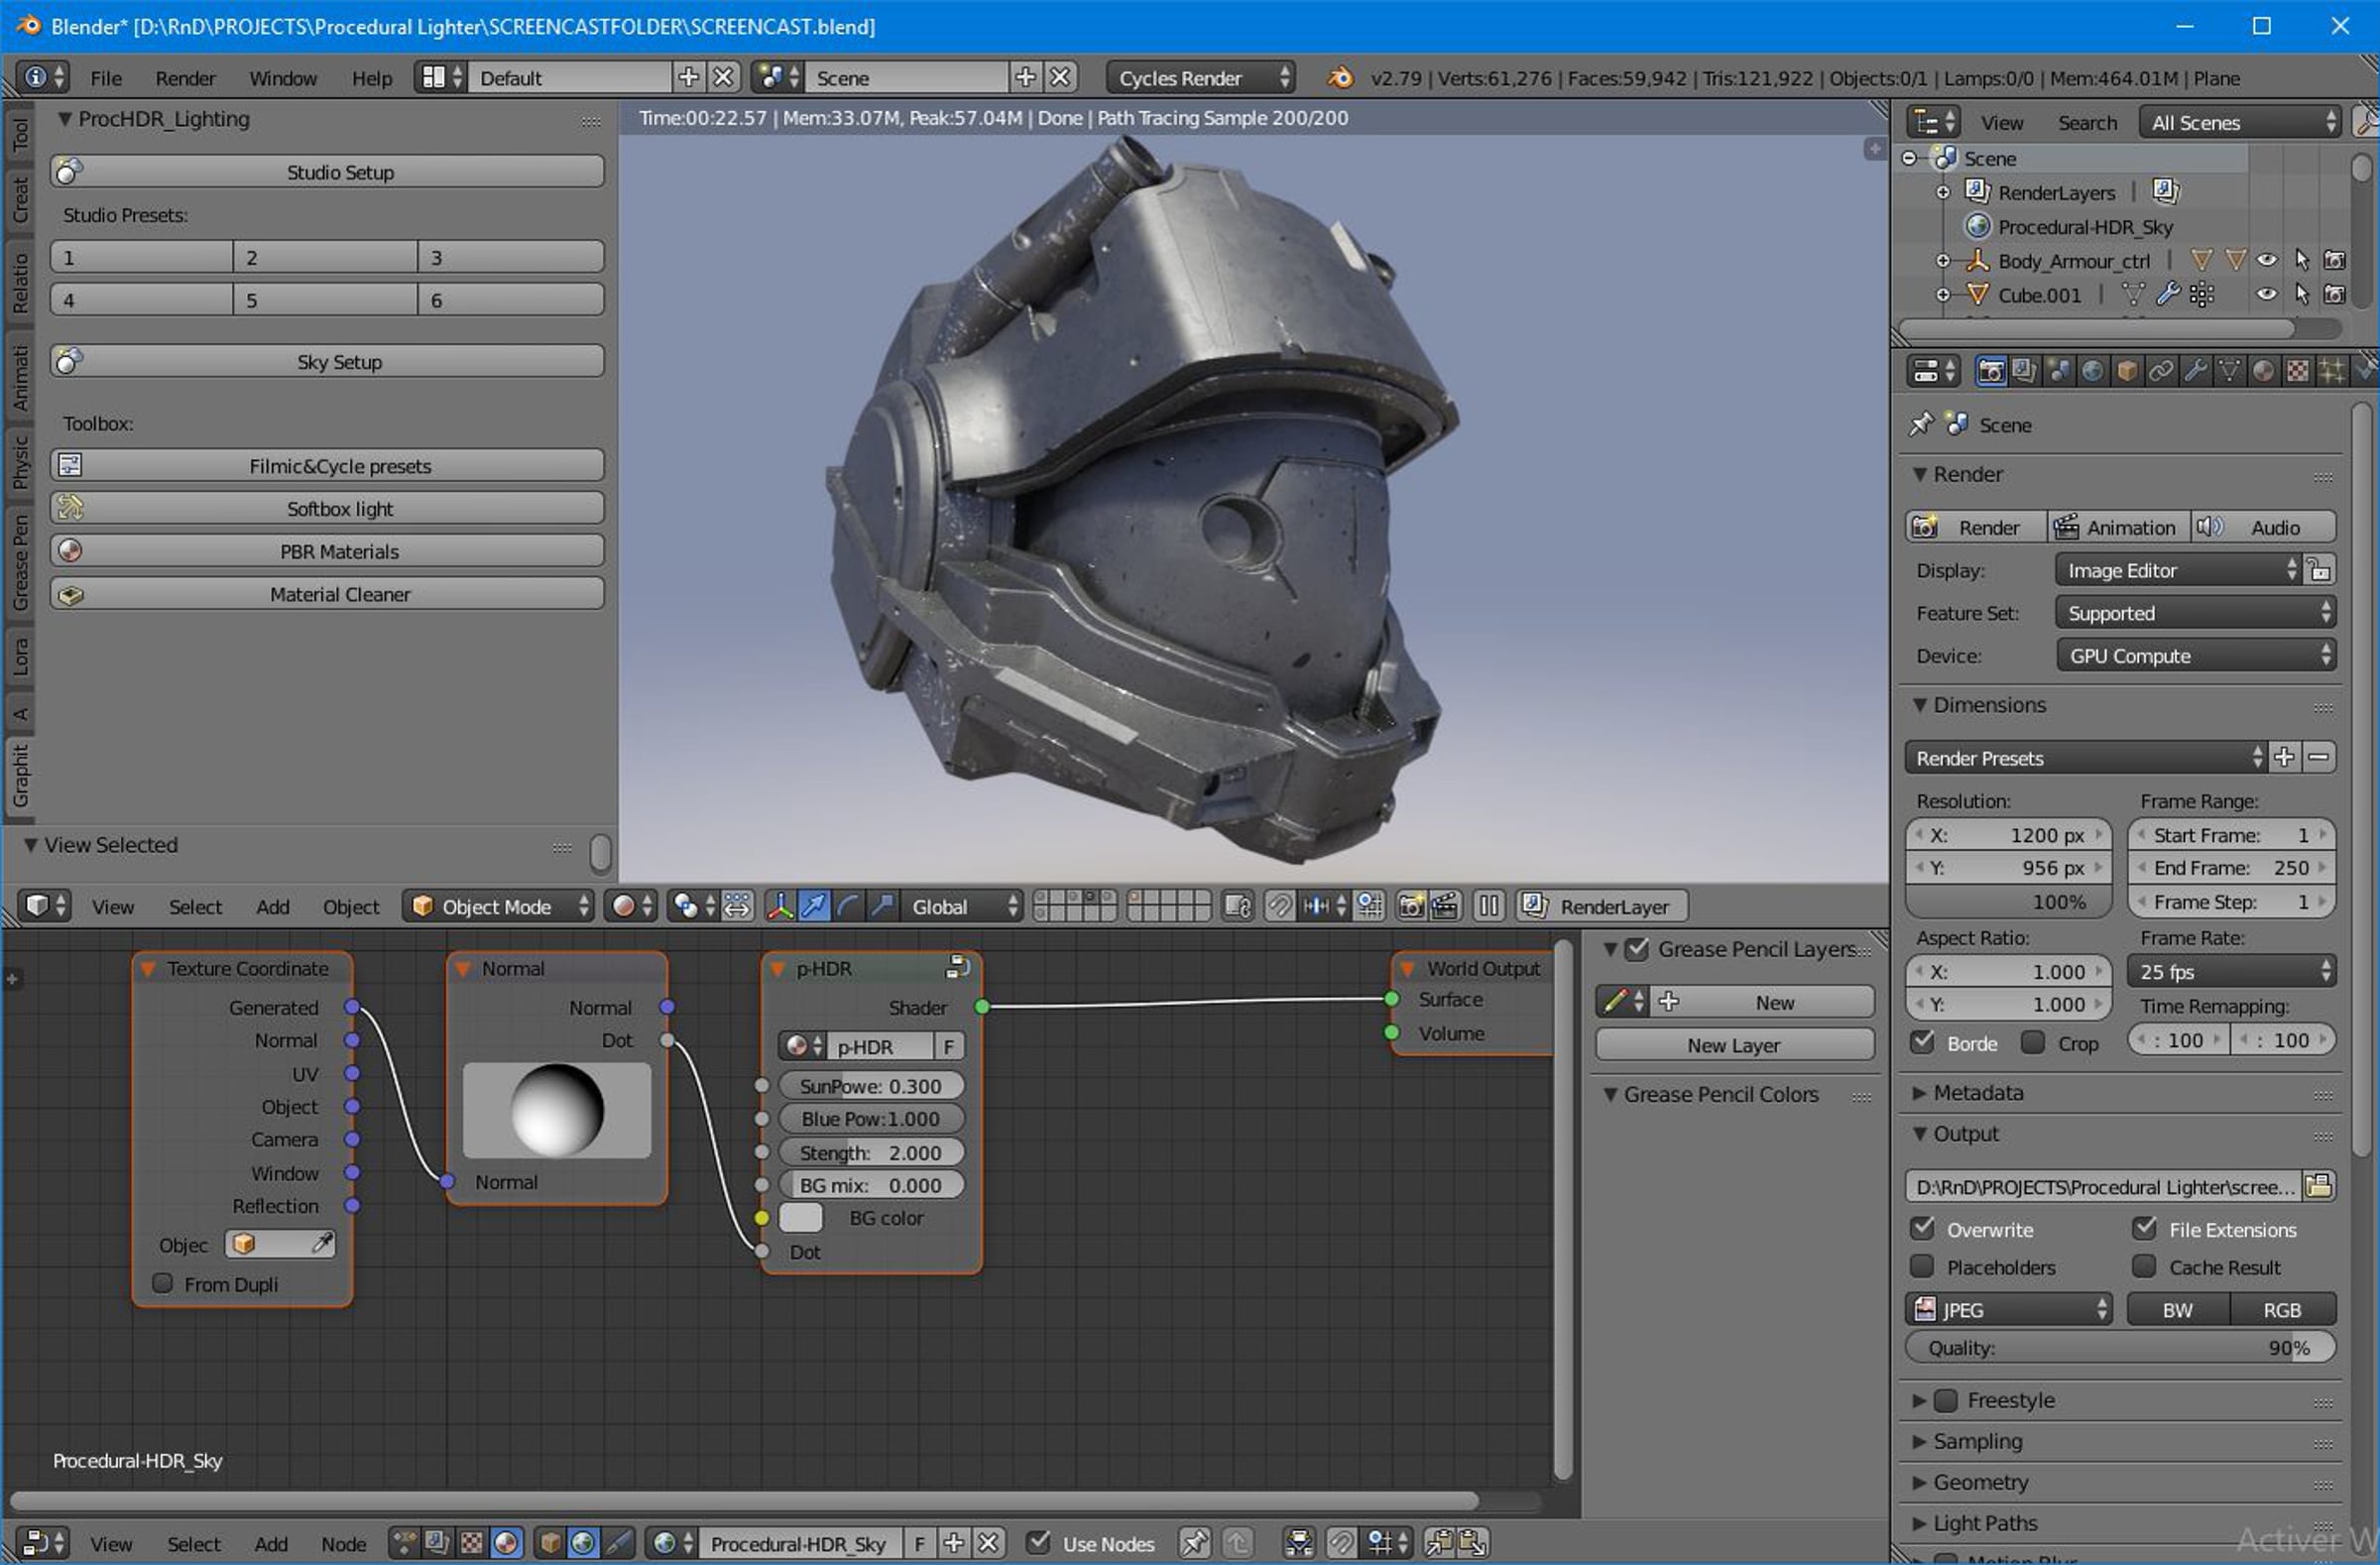Select world shader type icon in node header
The image size is (2380, 1565).
click(x=583, y=1542)
